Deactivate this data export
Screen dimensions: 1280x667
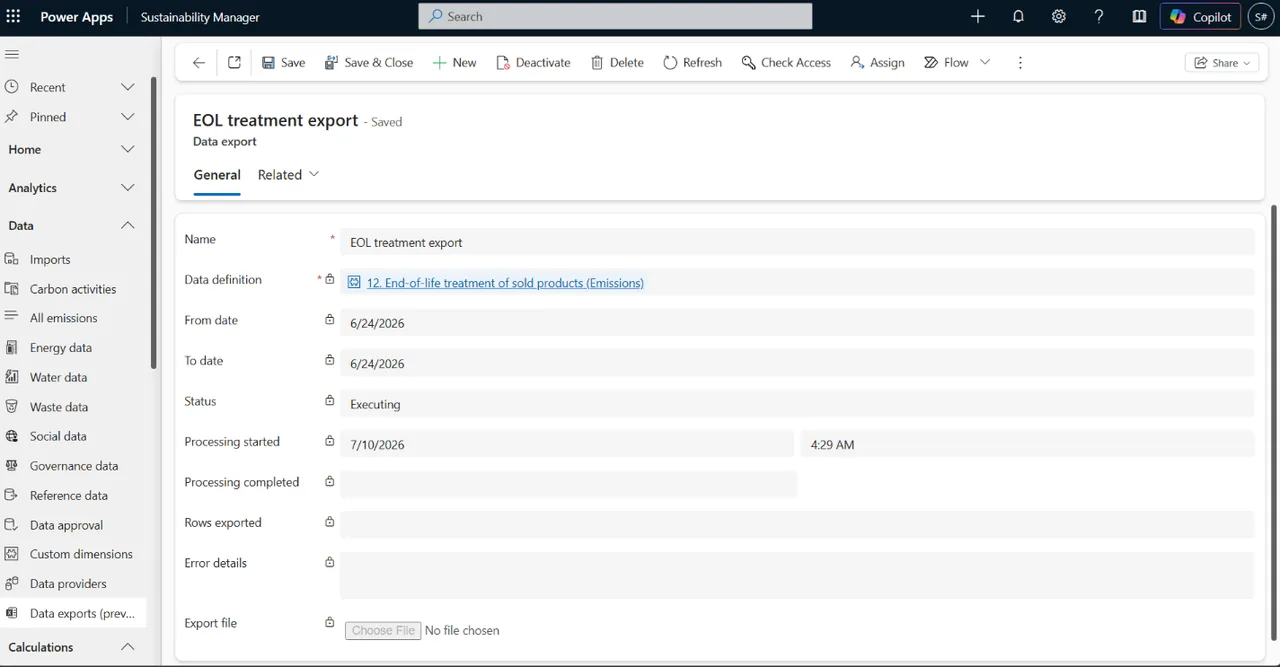pos(534,62)
